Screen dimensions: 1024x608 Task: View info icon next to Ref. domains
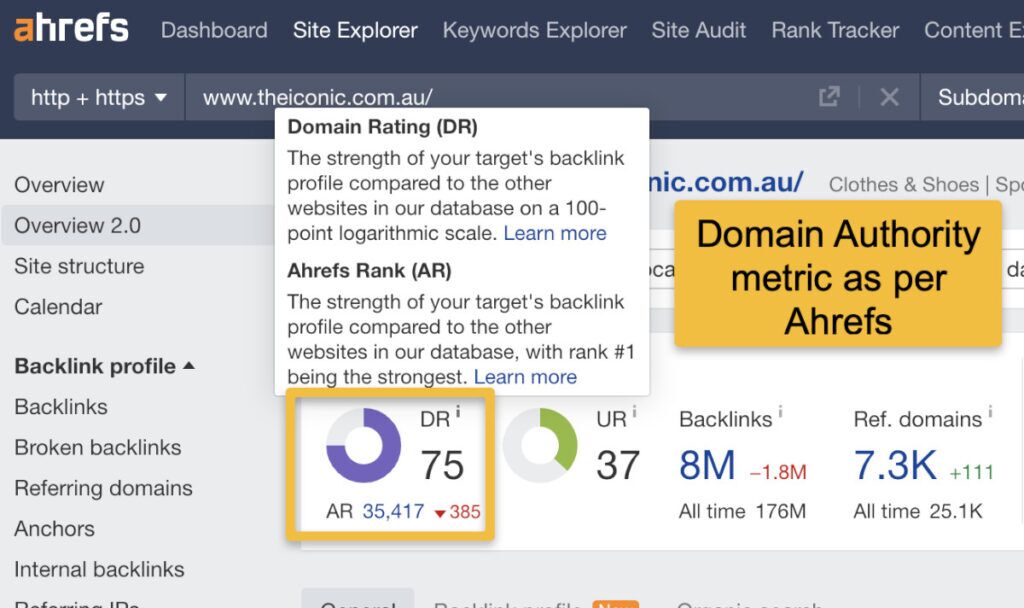[x=989, y=412]
